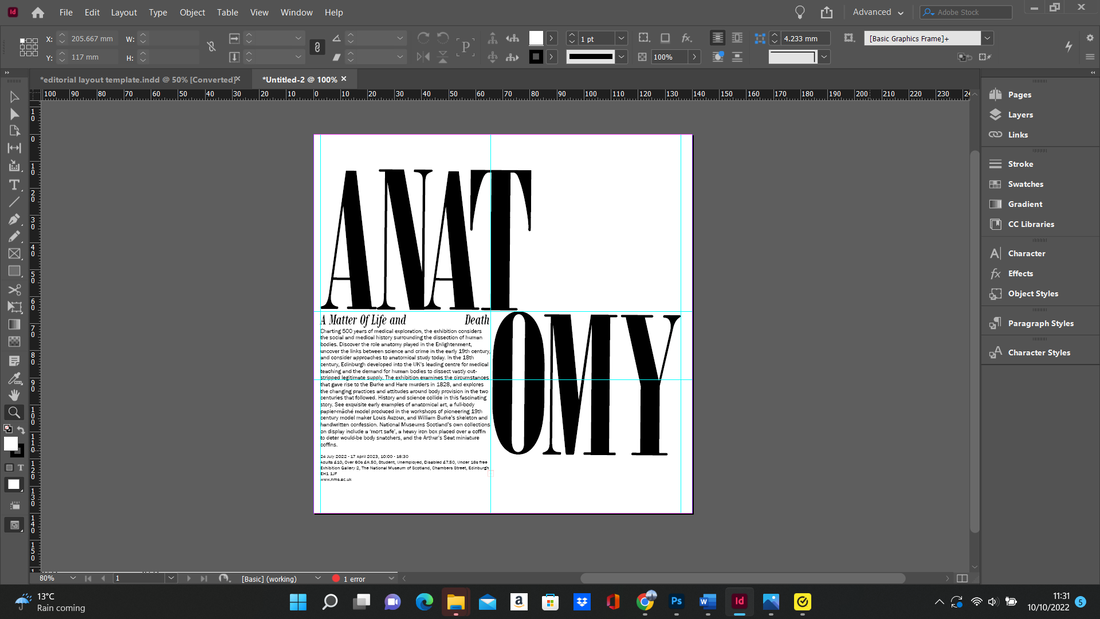Select the Pen tool
Image resolution: width=1100 pixels, height=619 pixels.
pyautogui.click(x=14, y=220)
